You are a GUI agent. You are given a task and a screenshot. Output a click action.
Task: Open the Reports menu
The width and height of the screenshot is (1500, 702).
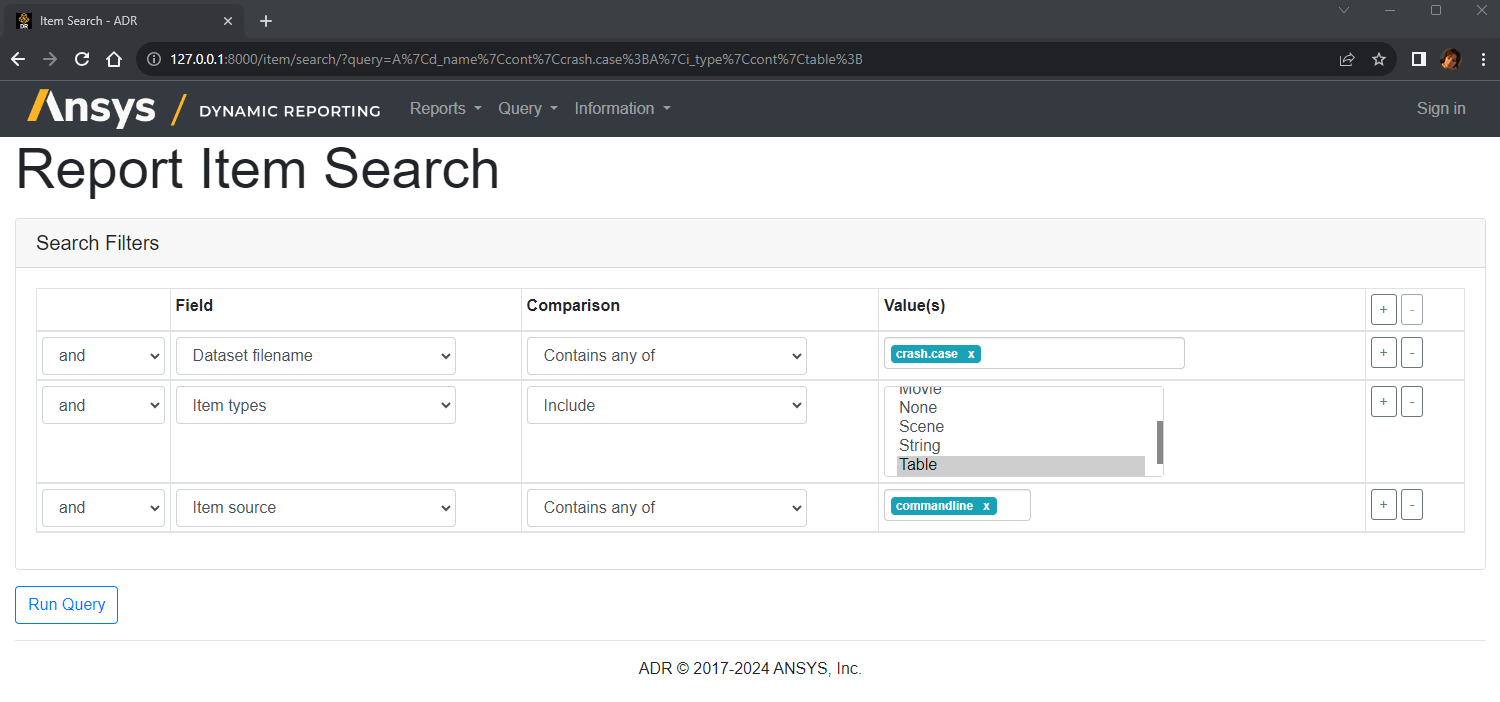point(445,108)
